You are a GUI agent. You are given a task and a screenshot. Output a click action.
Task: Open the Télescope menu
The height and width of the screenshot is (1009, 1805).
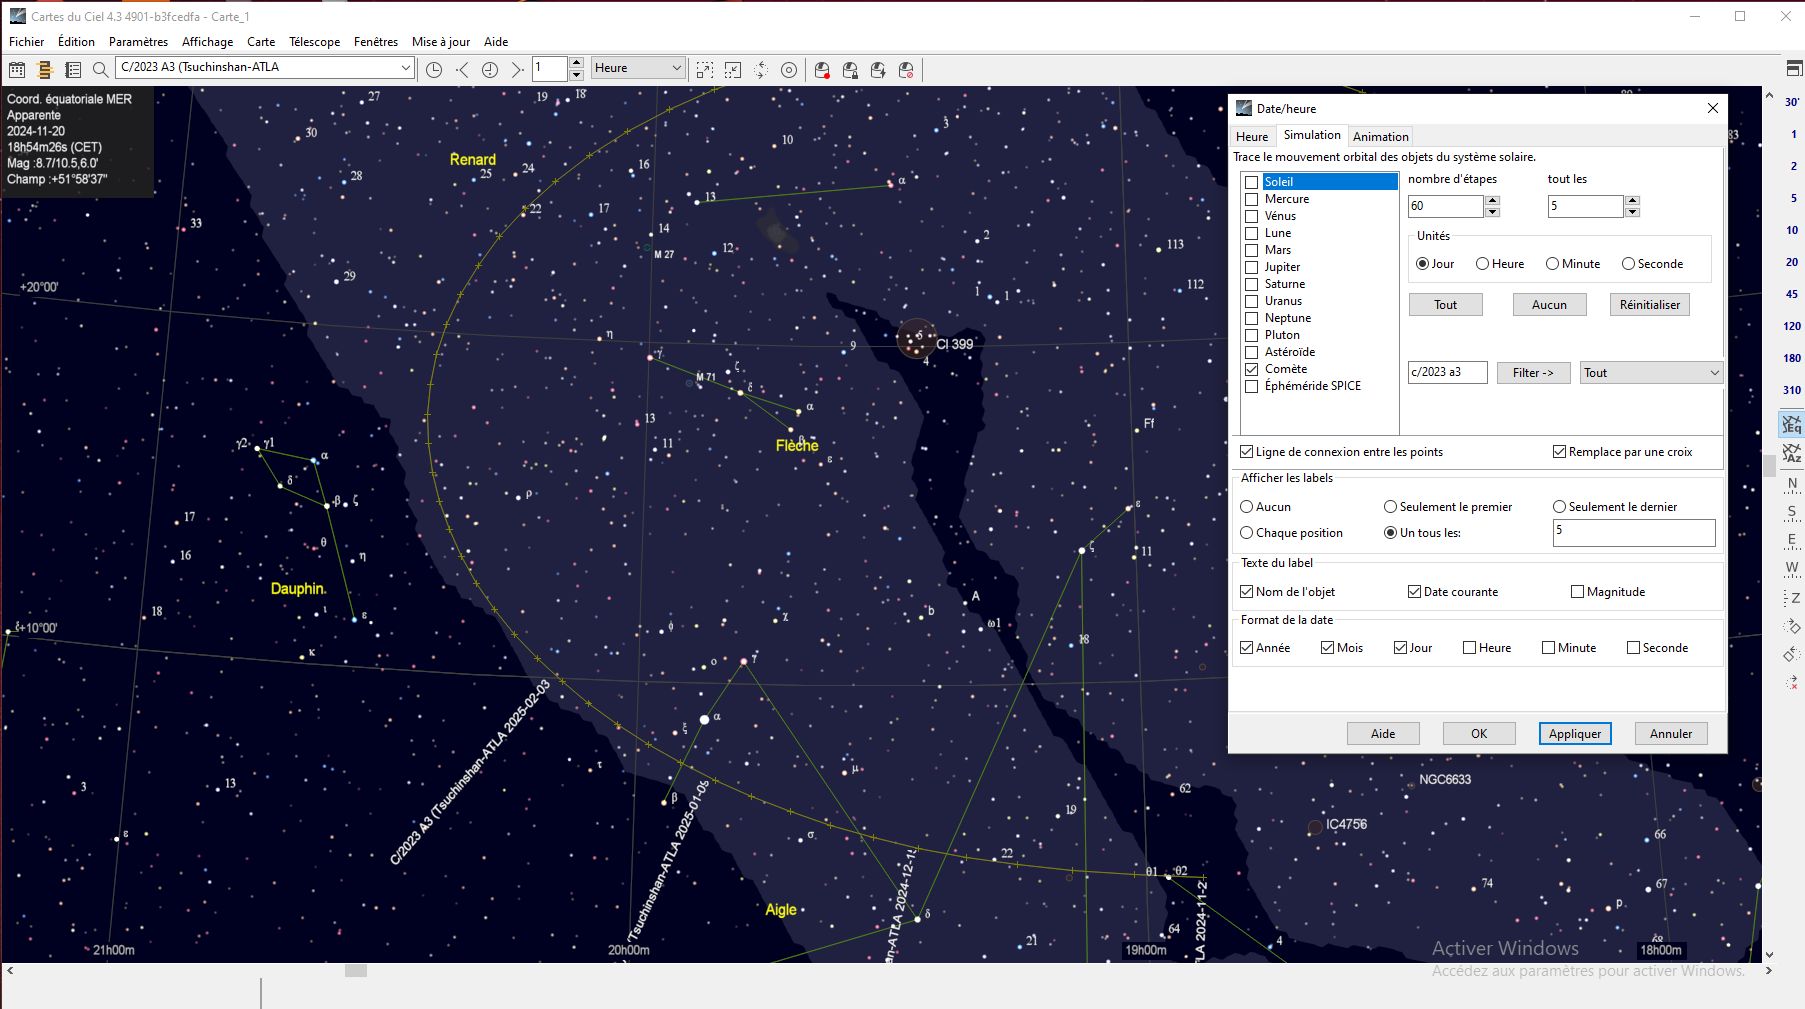(x=315, y=42)
